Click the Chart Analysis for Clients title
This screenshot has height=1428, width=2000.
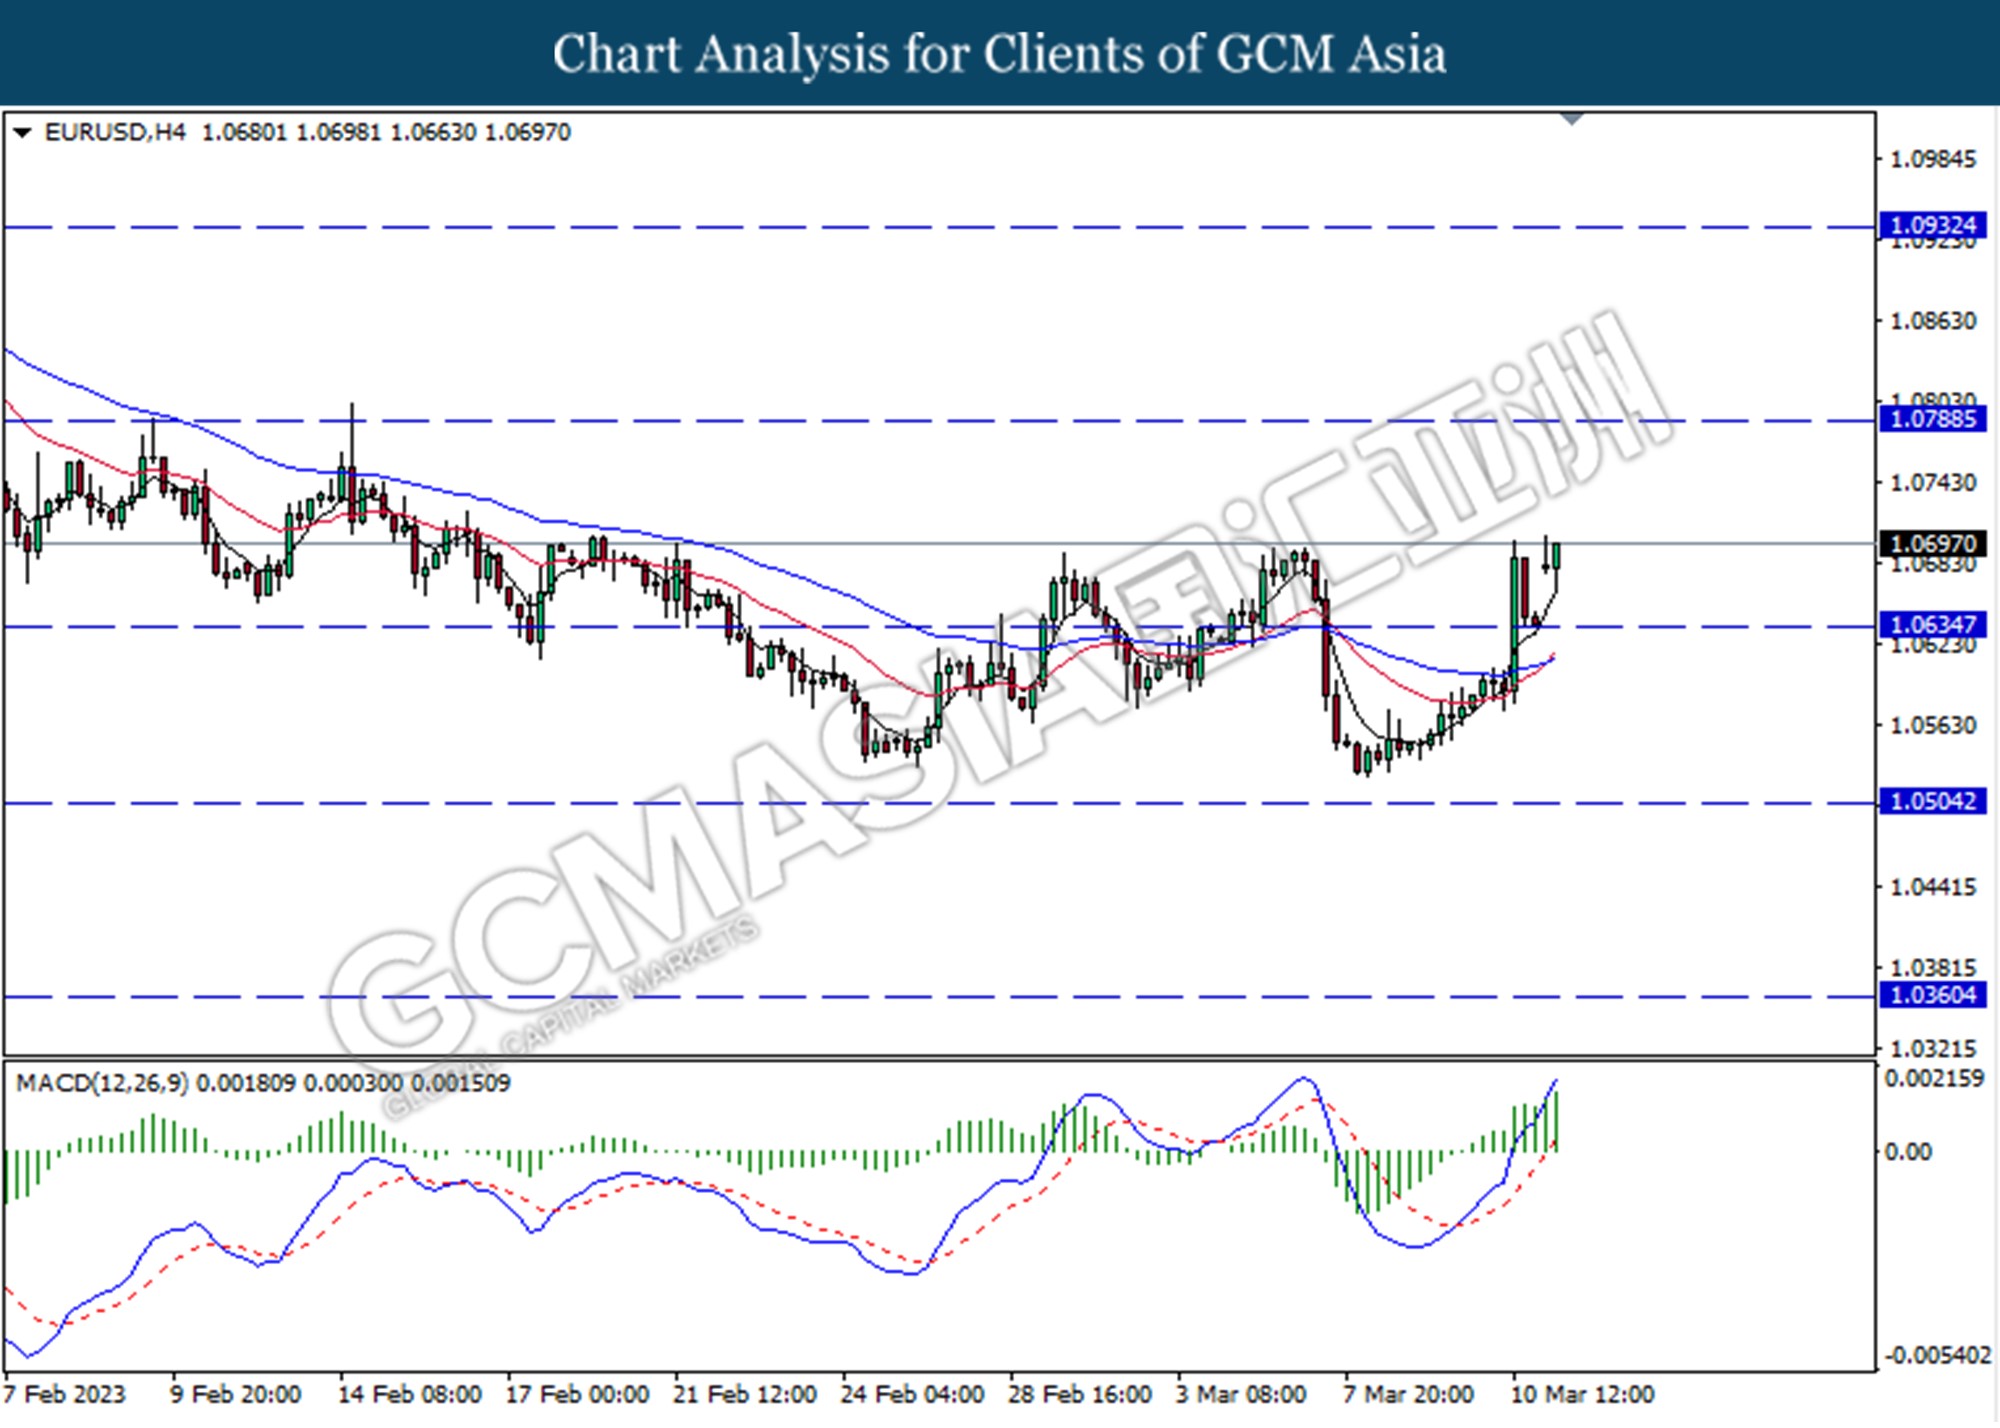point(999,54)
